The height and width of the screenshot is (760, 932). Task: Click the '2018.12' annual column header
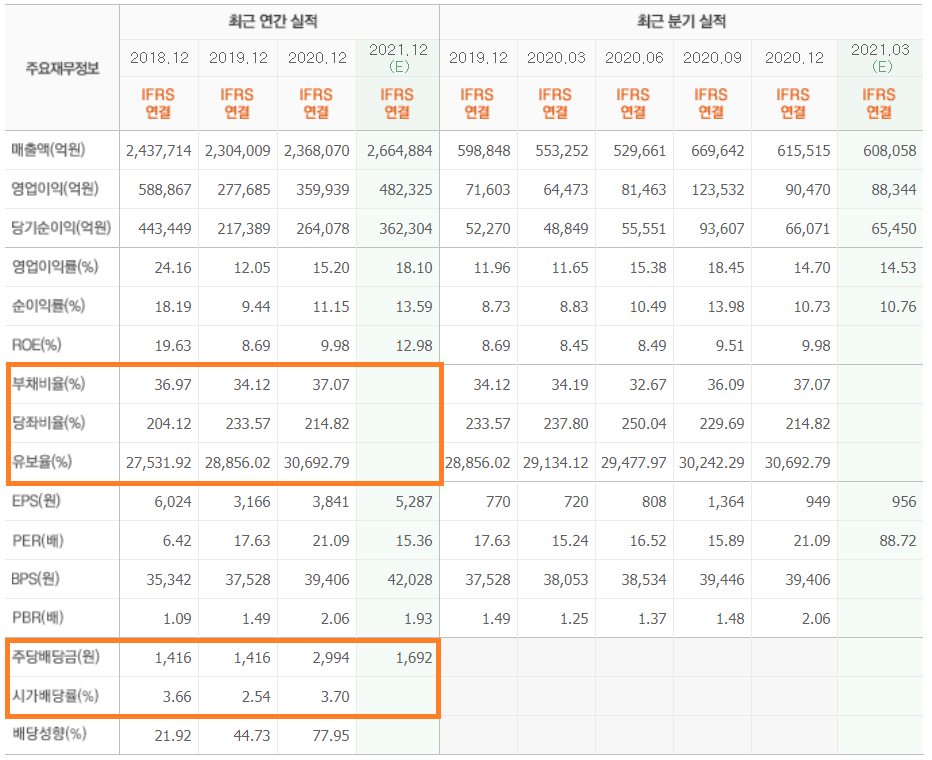tap(159, 58)
